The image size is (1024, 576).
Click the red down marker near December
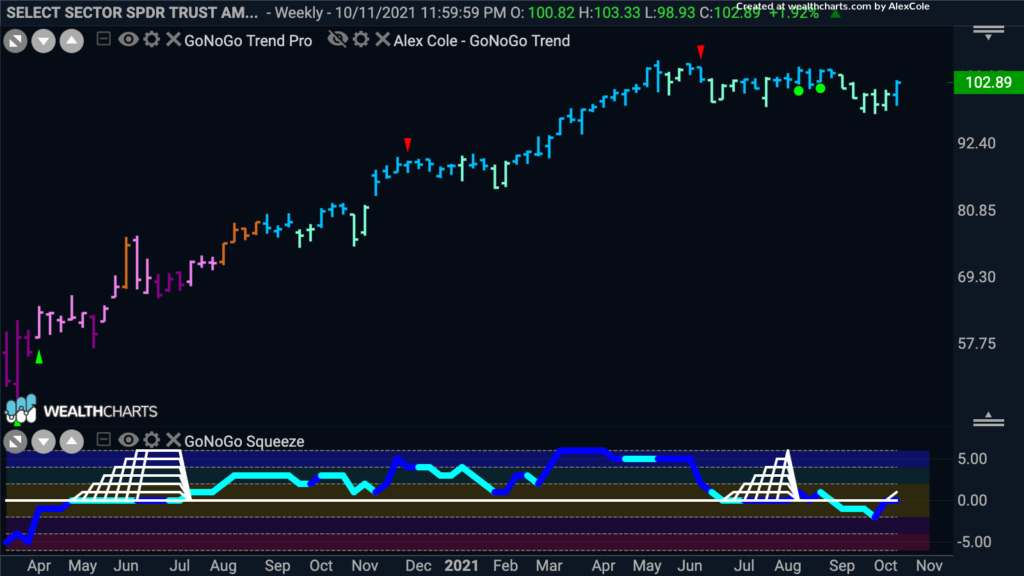(408, 144)
